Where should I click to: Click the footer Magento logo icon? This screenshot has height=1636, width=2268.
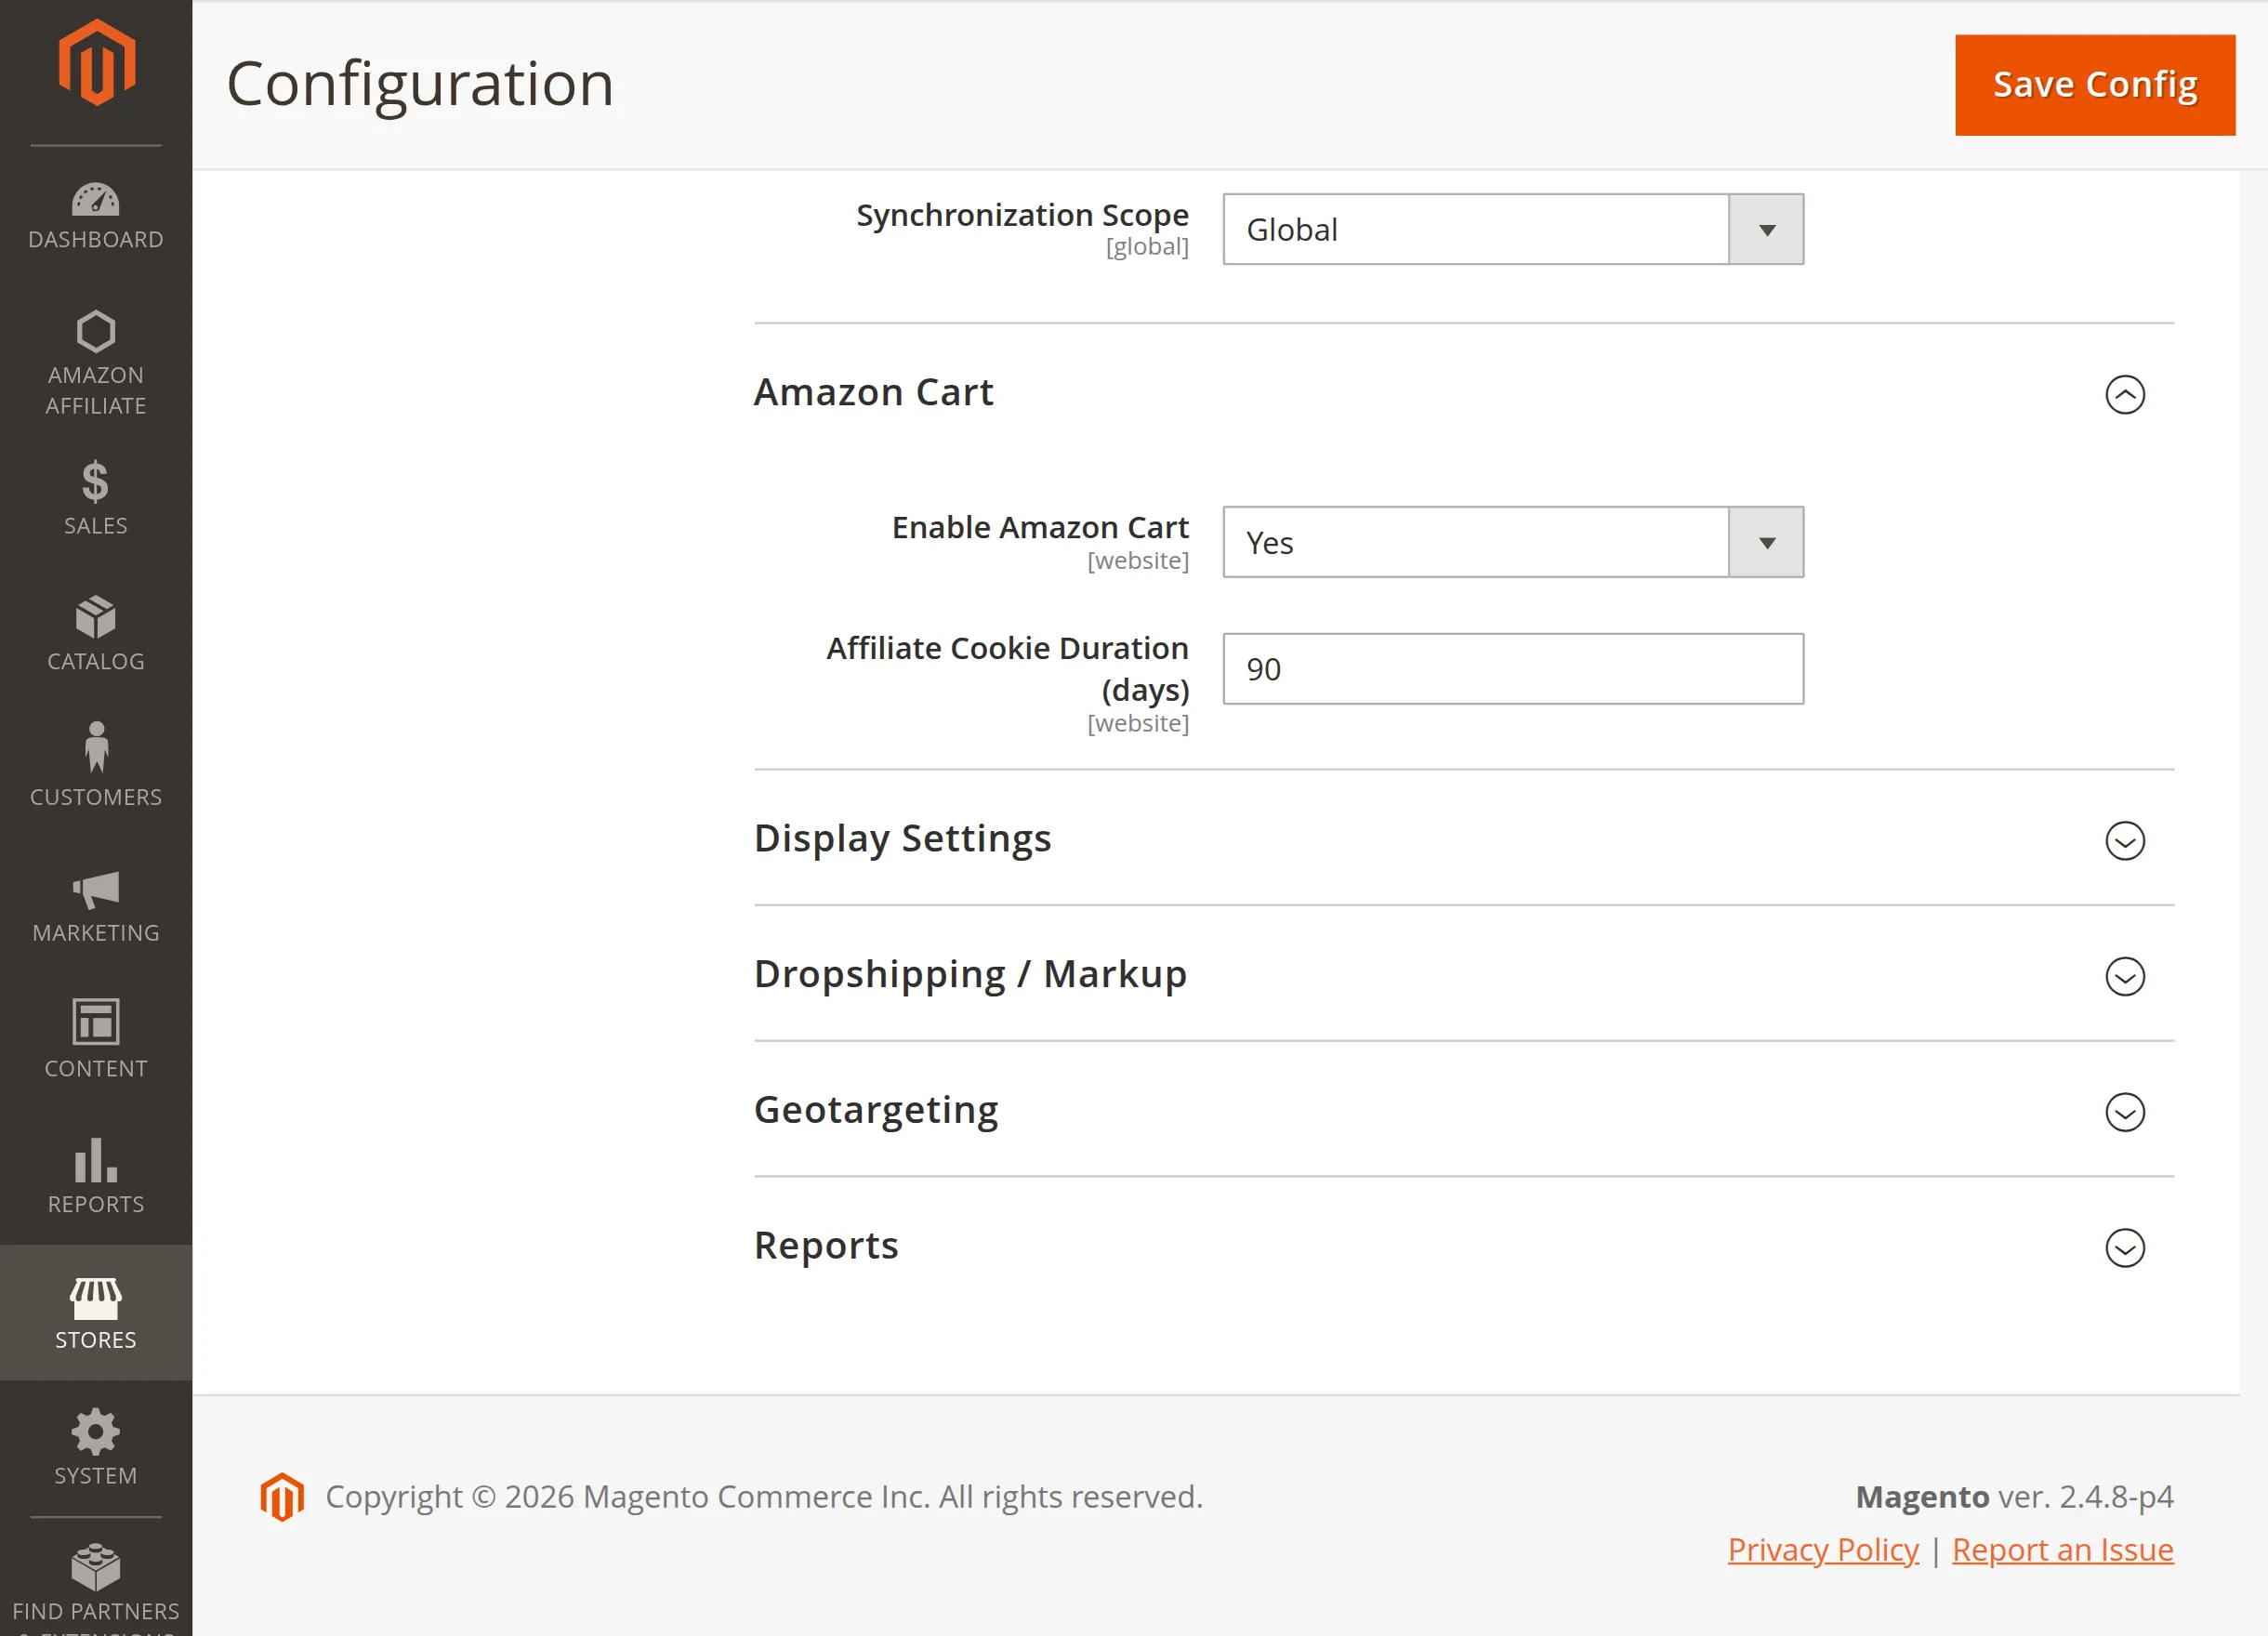pyautogui.click(x=282, y=1497)
